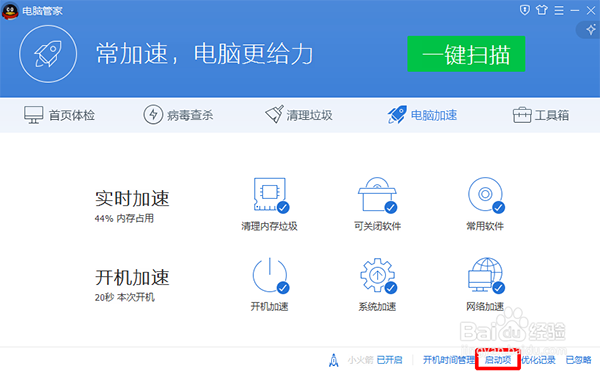The width and height of the screenshot is (600, 371).
Task: Click the 常用软件 disc icon
Action: 486,195
